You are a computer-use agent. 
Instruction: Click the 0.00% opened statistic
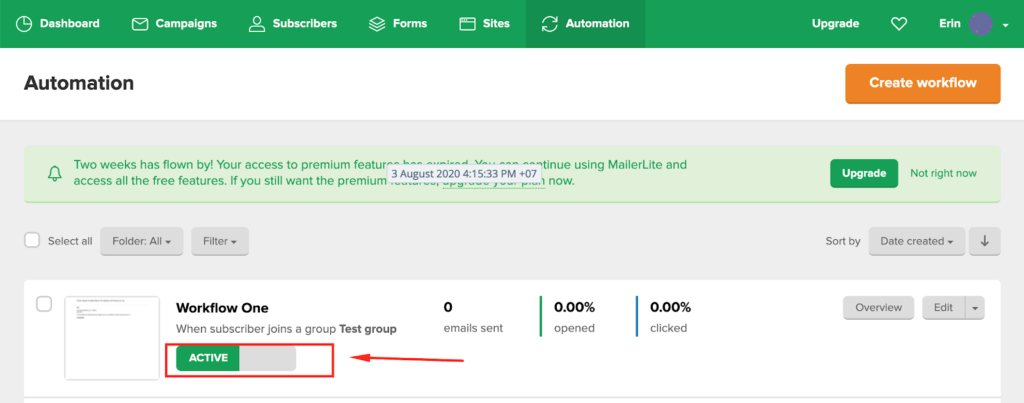[x=574, y=316]
